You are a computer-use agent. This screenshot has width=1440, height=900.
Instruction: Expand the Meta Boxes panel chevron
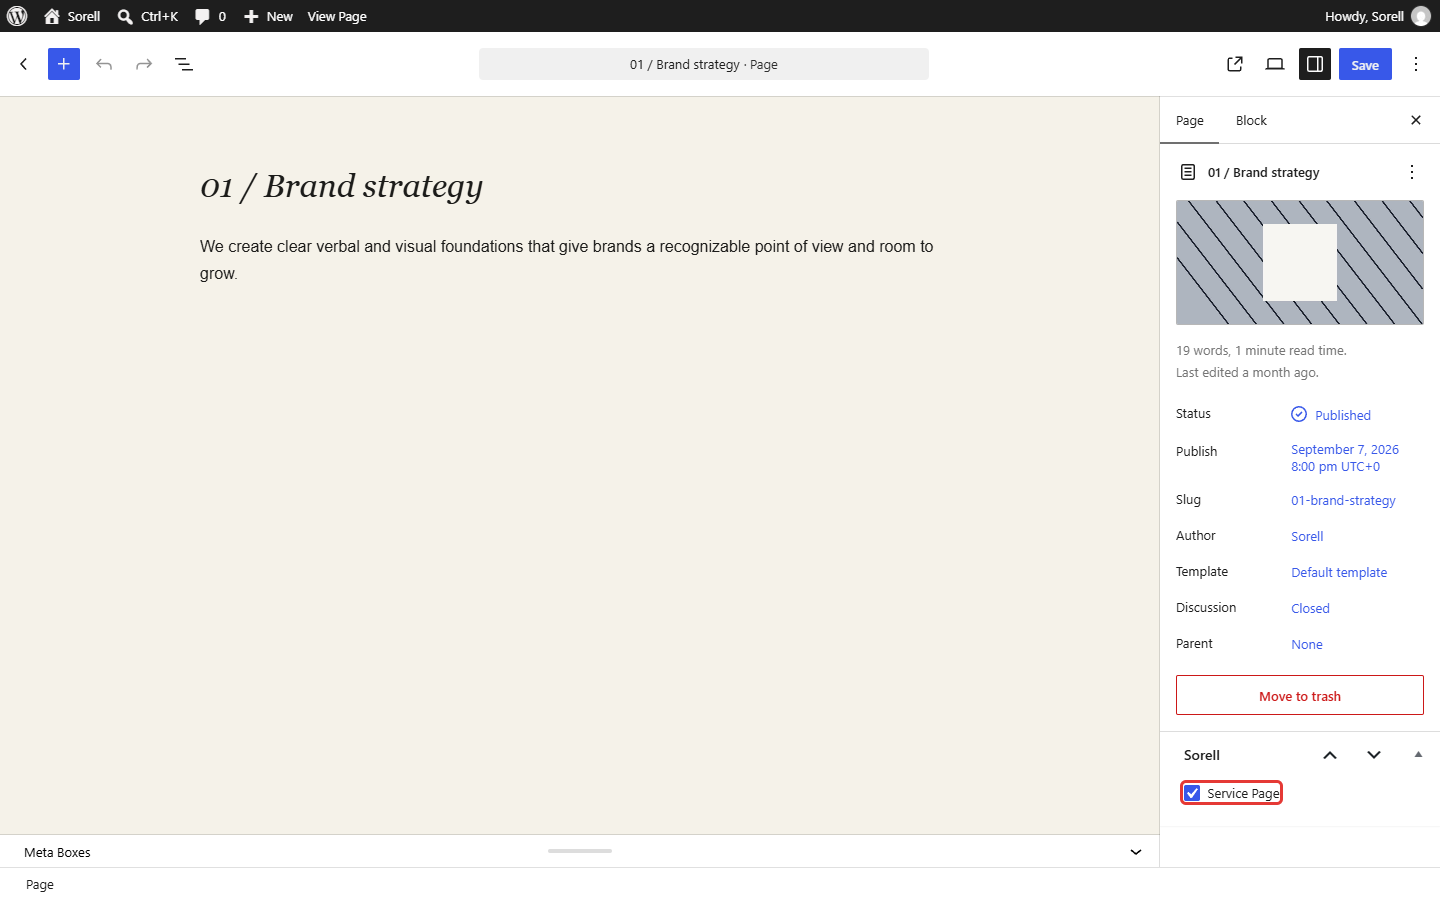tap(1136, 852)
